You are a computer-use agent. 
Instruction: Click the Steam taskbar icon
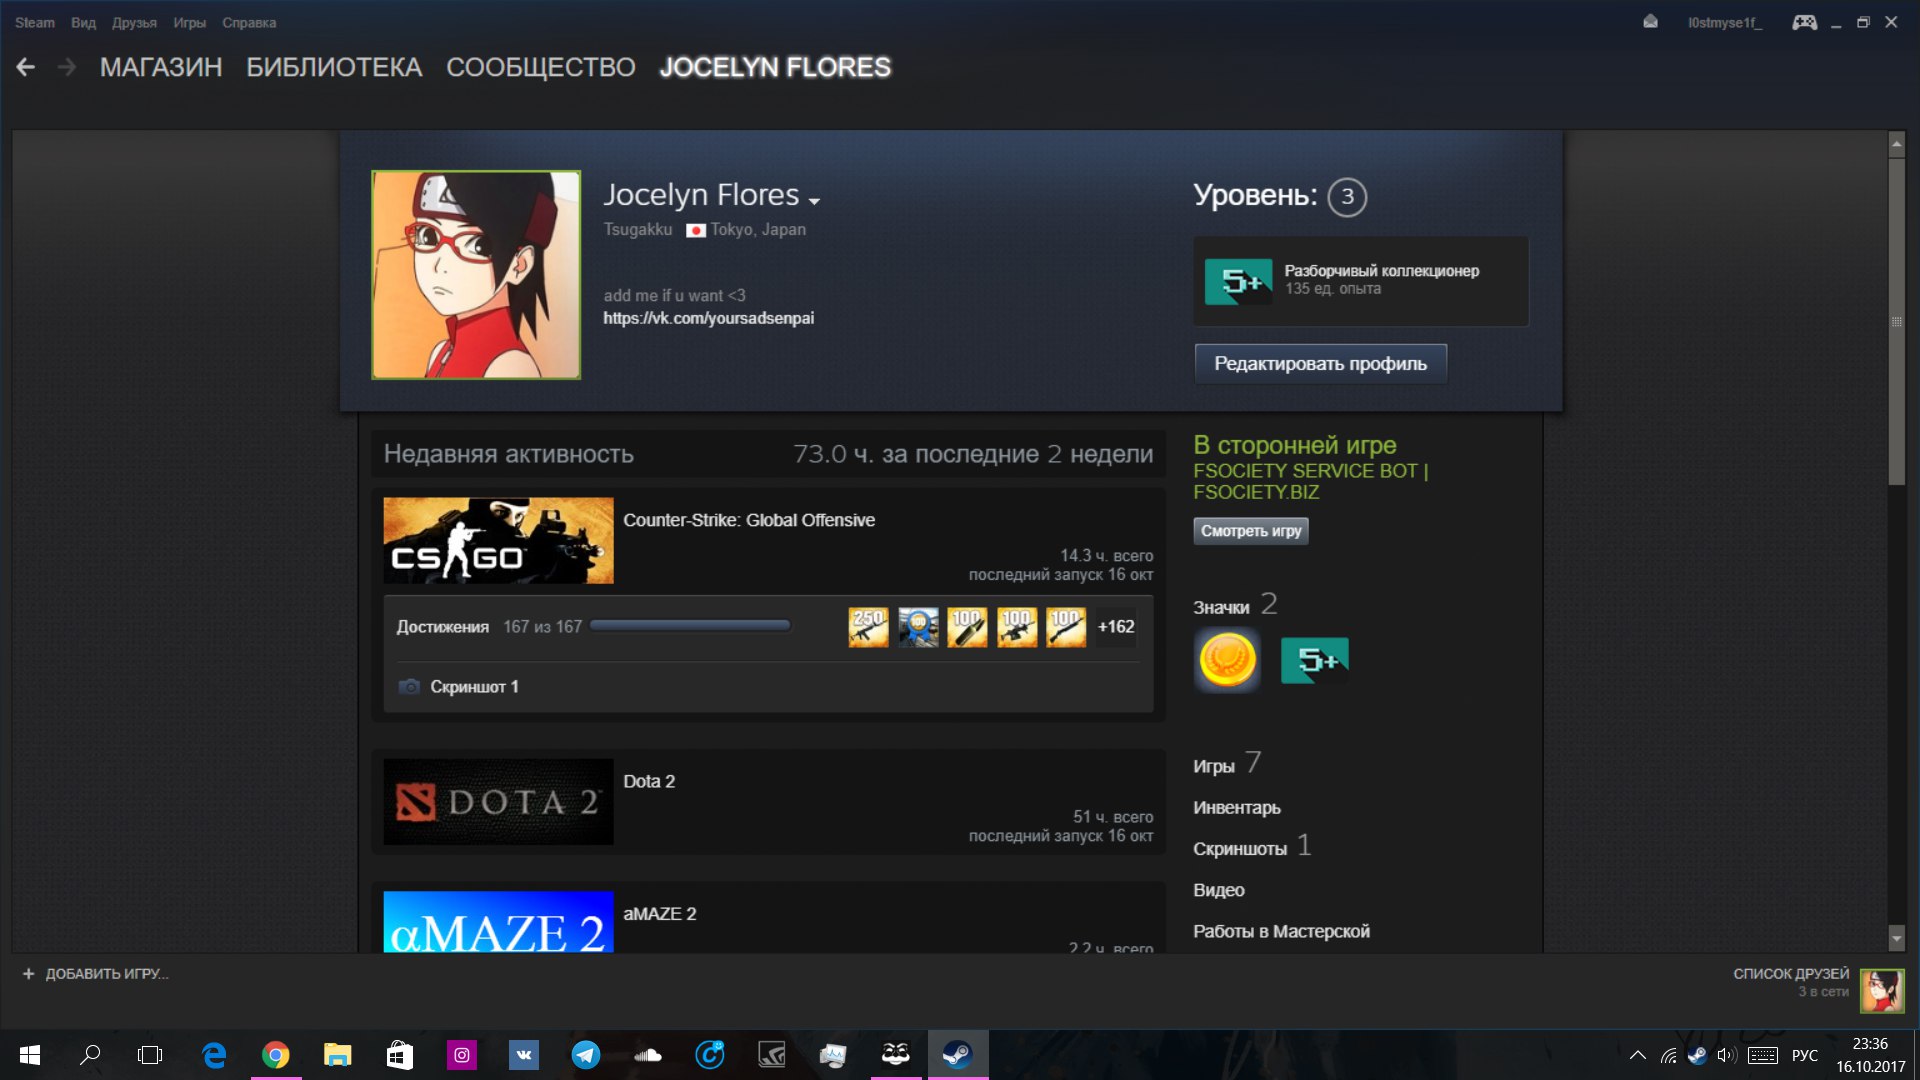[x=958, y=1055]
